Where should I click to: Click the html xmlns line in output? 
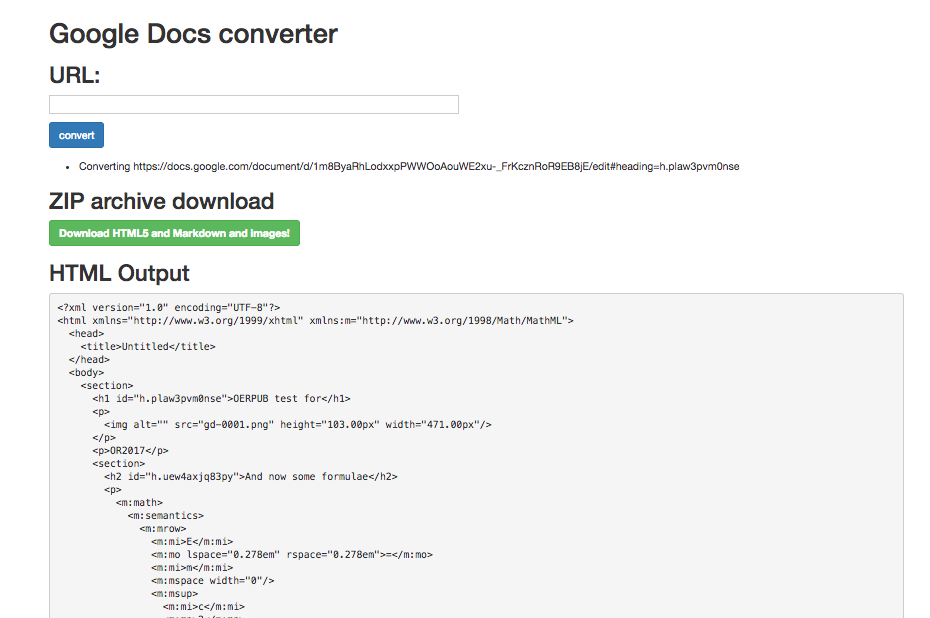[x=316, y=320]
